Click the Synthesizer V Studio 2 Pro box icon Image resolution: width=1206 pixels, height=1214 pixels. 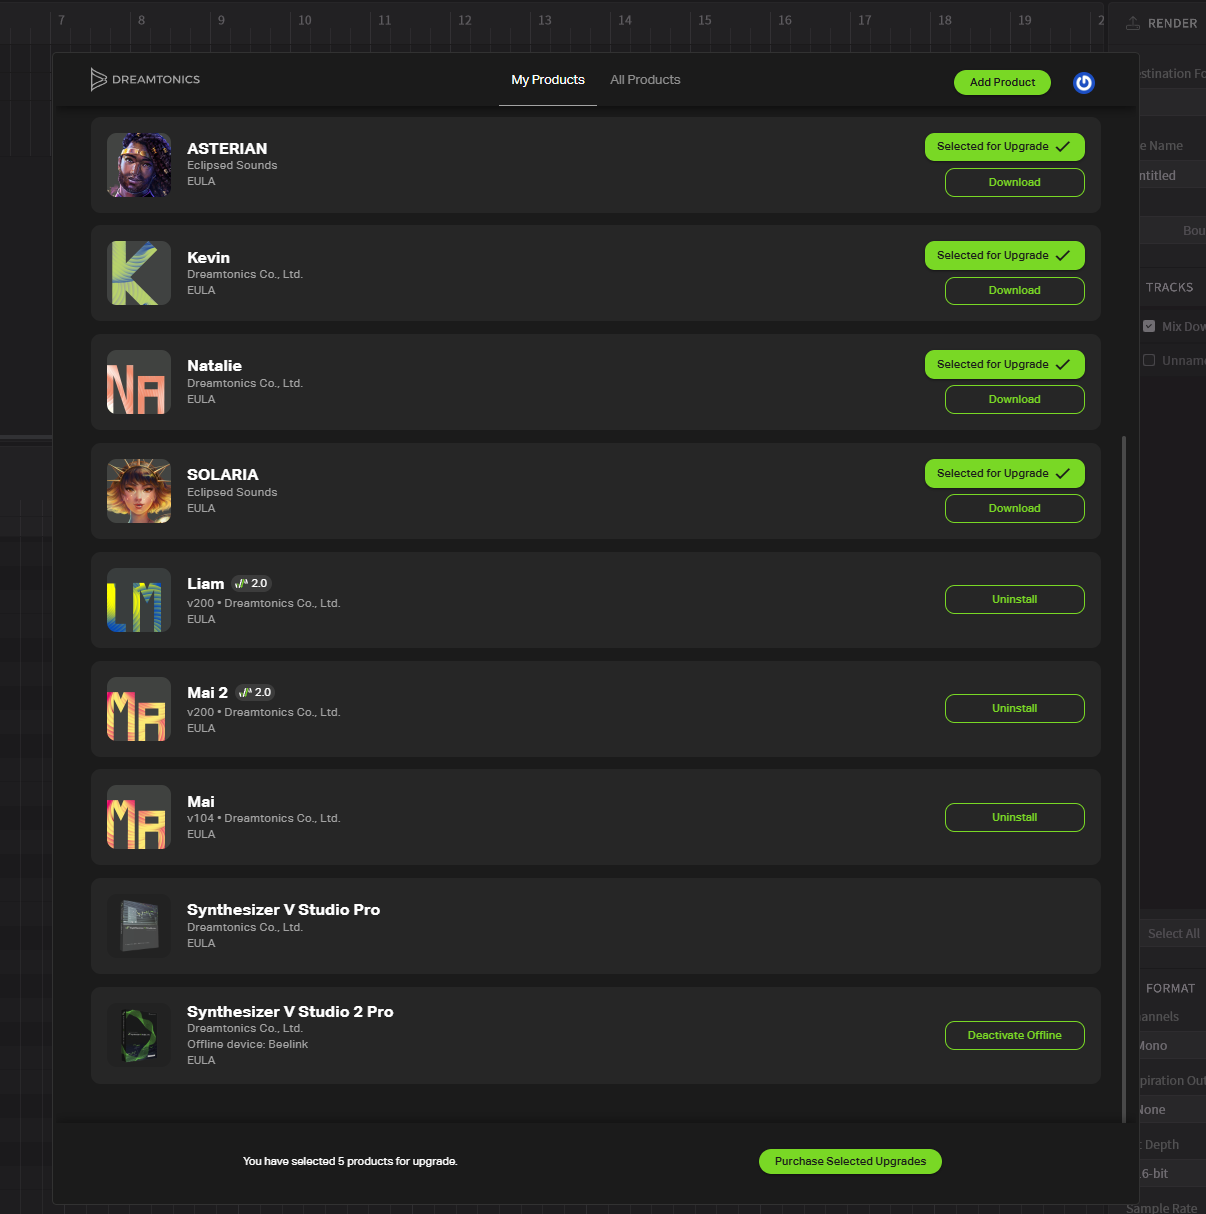coord(139,1035)
